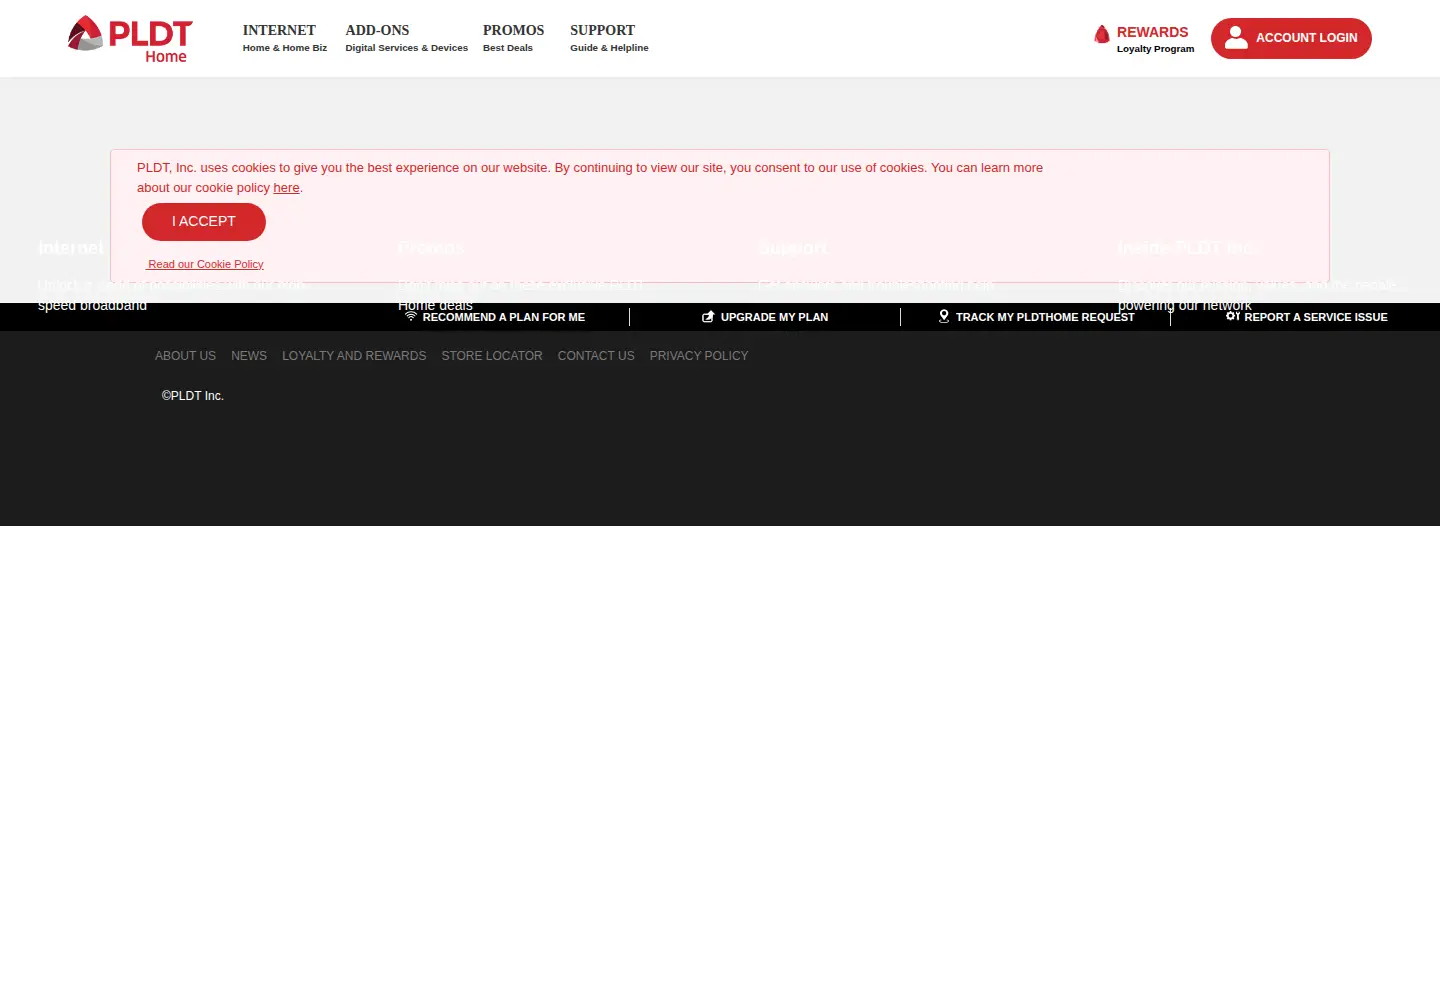
Task: Click Recommend a Plan for Me
Action: (x=495, y=317)
